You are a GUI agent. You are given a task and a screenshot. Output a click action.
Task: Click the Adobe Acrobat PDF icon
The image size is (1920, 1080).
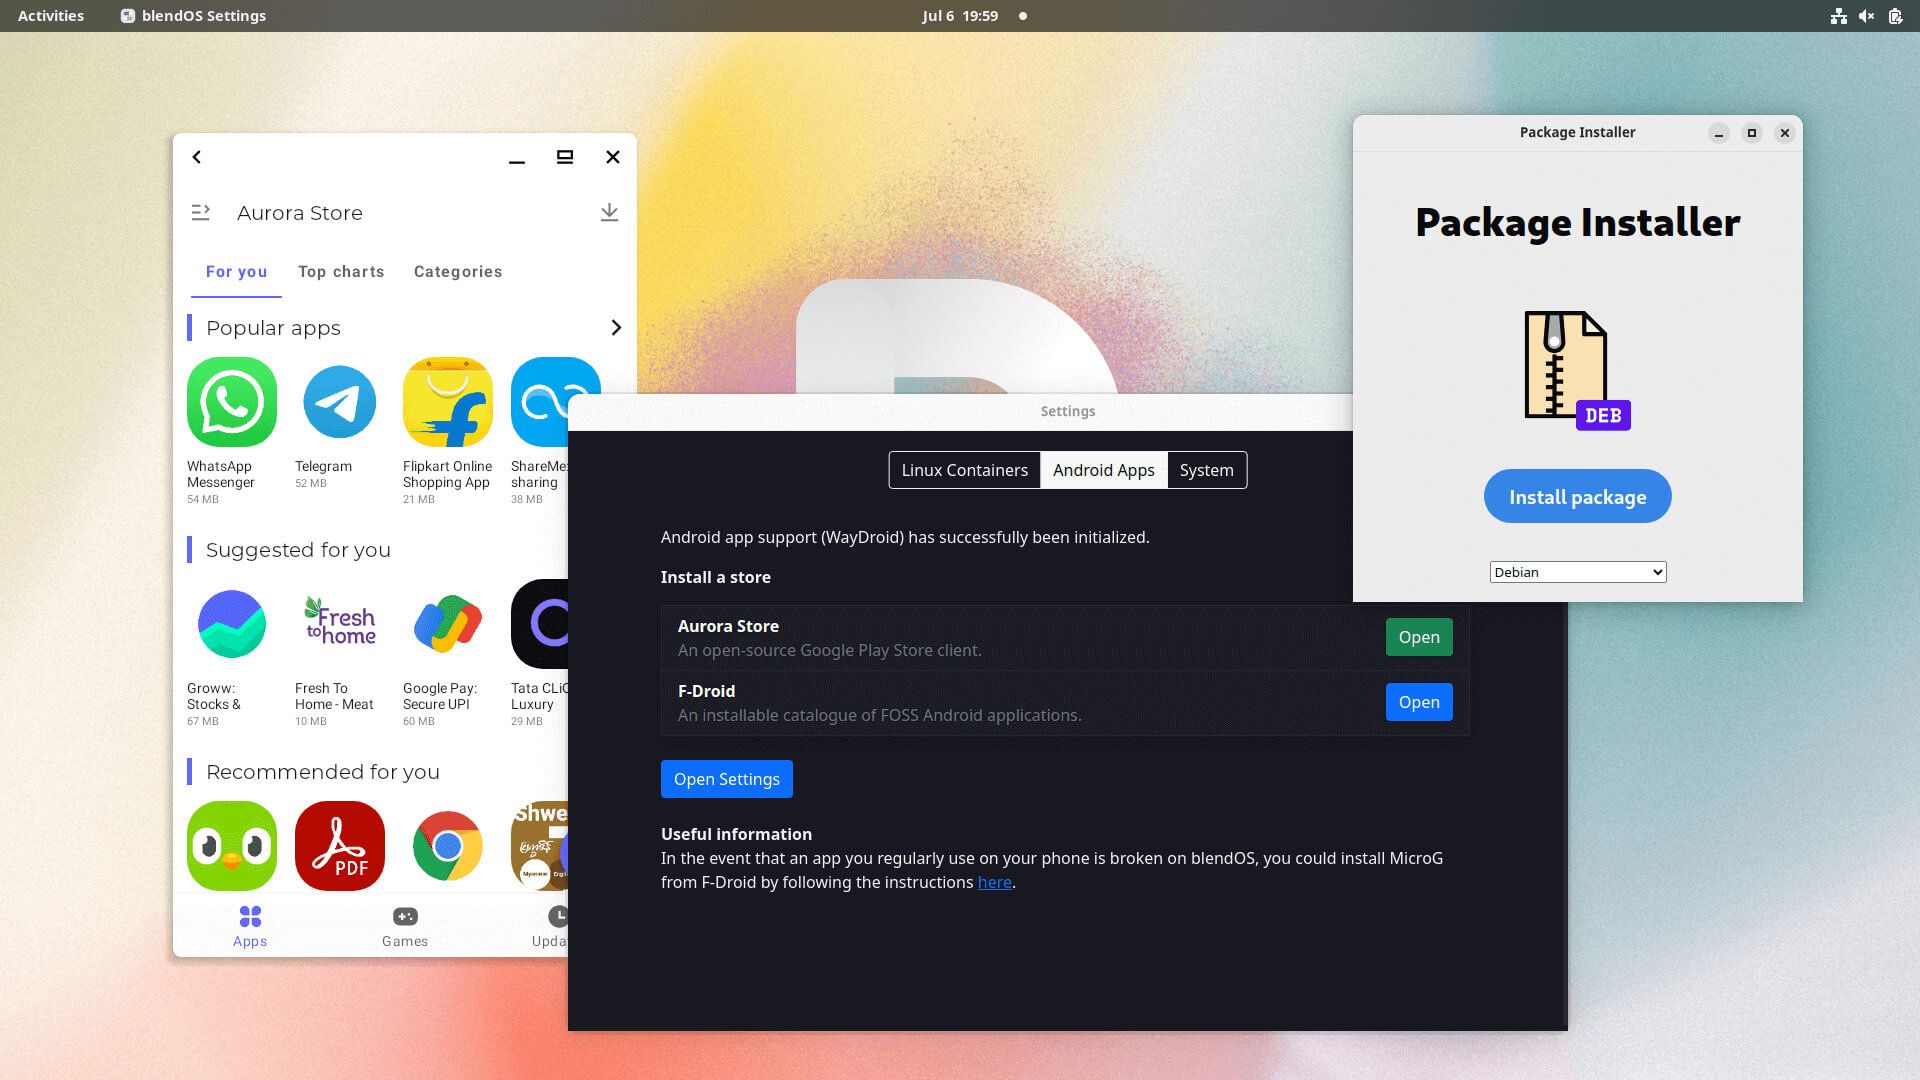[x=339, y=845]
